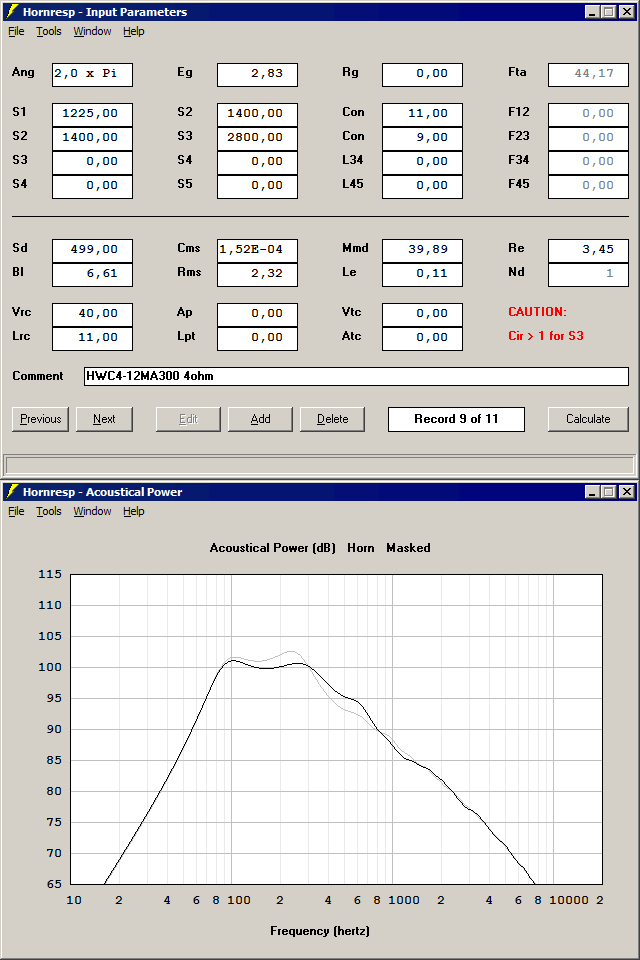Click the Masked label above the chart
The image size is (640, 960).
(408, 548)
